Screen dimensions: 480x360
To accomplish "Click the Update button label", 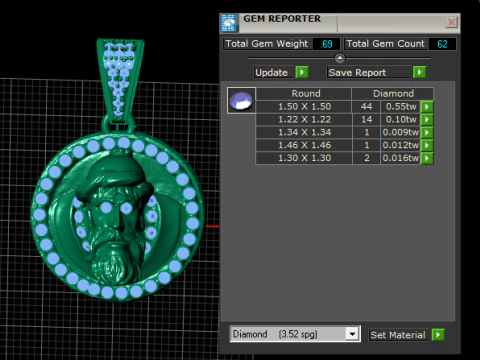I will coord(274,72).
